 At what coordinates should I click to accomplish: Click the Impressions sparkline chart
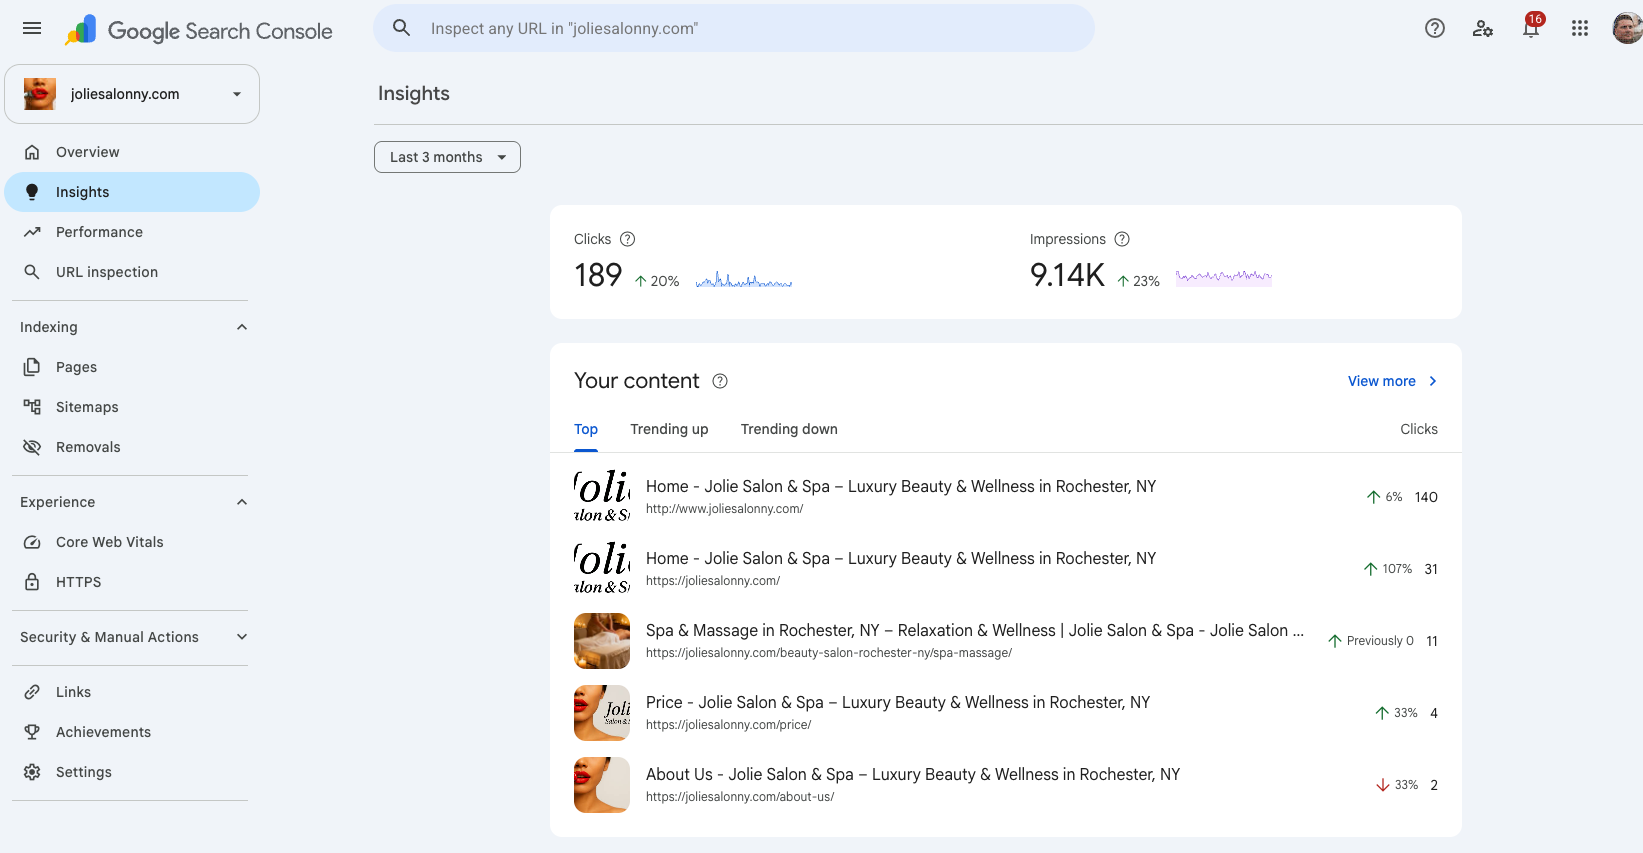click(x=1224, y=277)
